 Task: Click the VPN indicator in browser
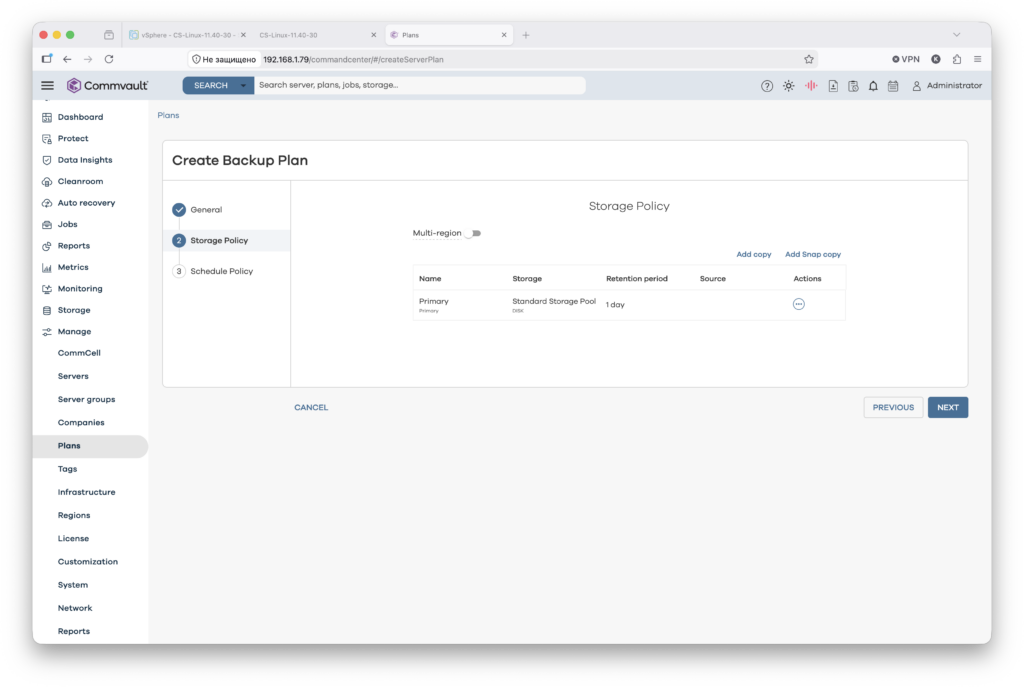point(906,59)
